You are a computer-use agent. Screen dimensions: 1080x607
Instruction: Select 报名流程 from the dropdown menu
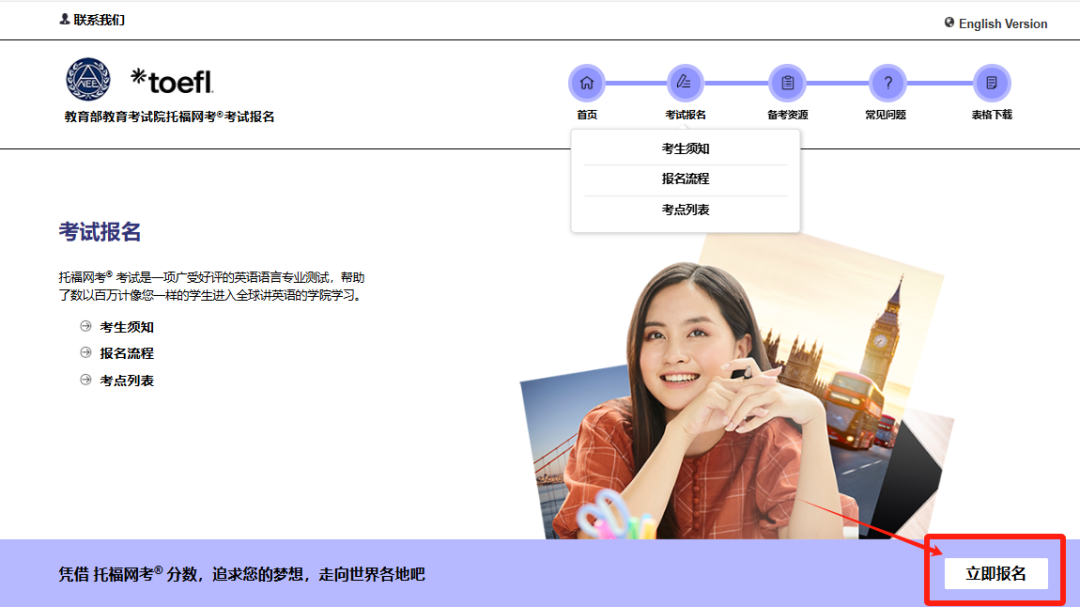pos(684,178)
